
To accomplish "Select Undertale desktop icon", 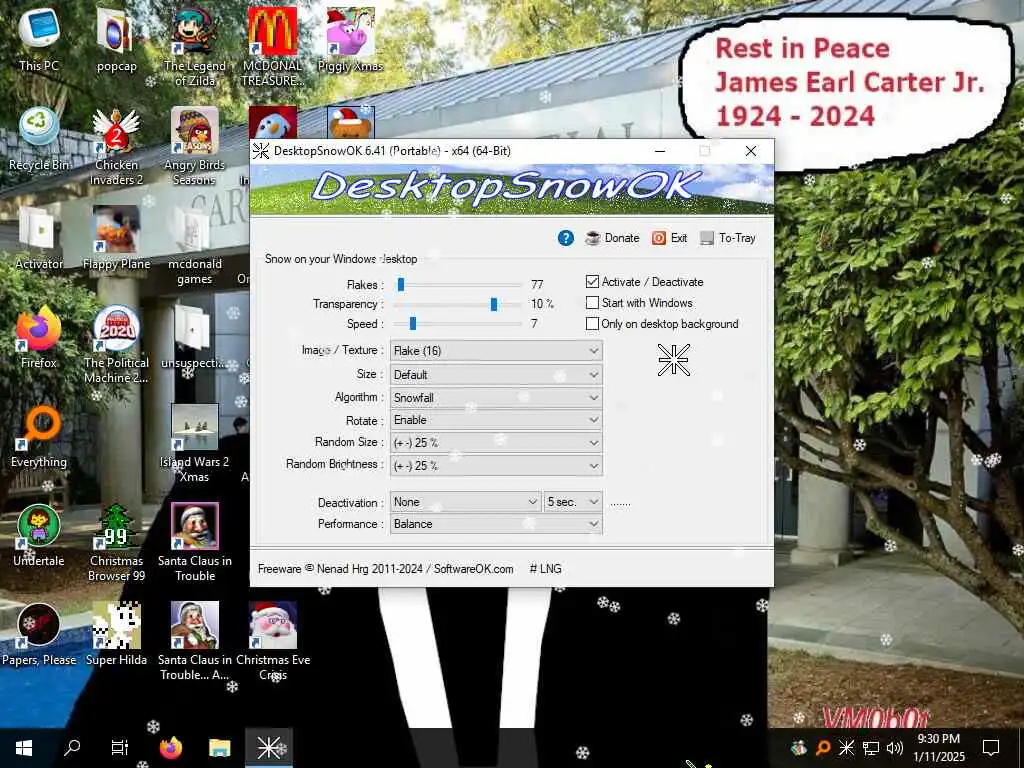I will pyautogui.click(x=39, y=535).
